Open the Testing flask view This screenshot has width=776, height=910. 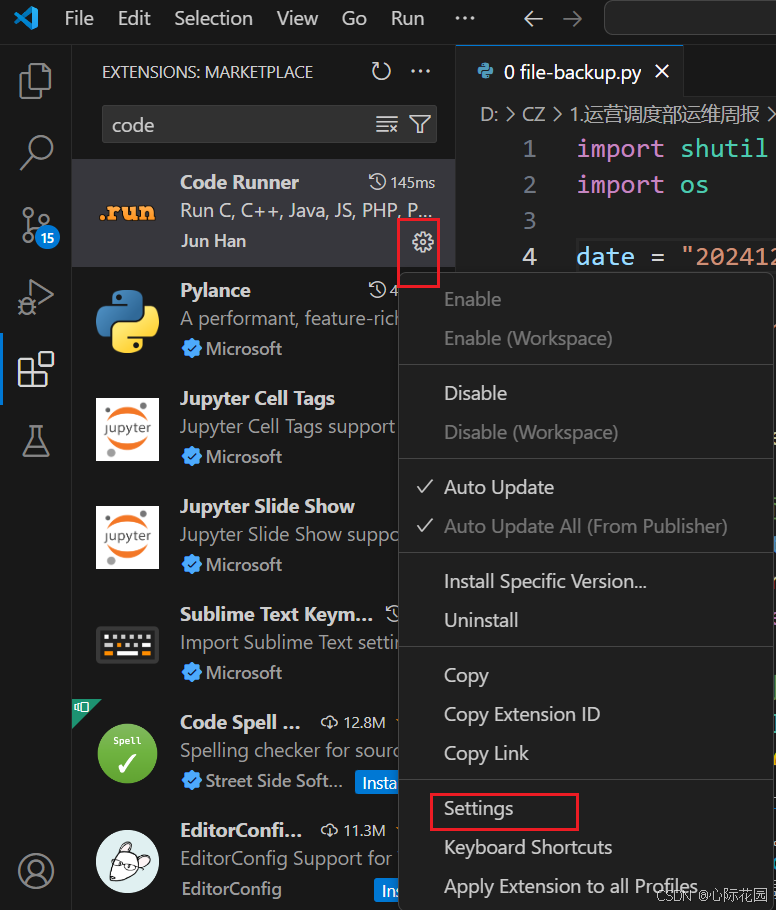36,441
